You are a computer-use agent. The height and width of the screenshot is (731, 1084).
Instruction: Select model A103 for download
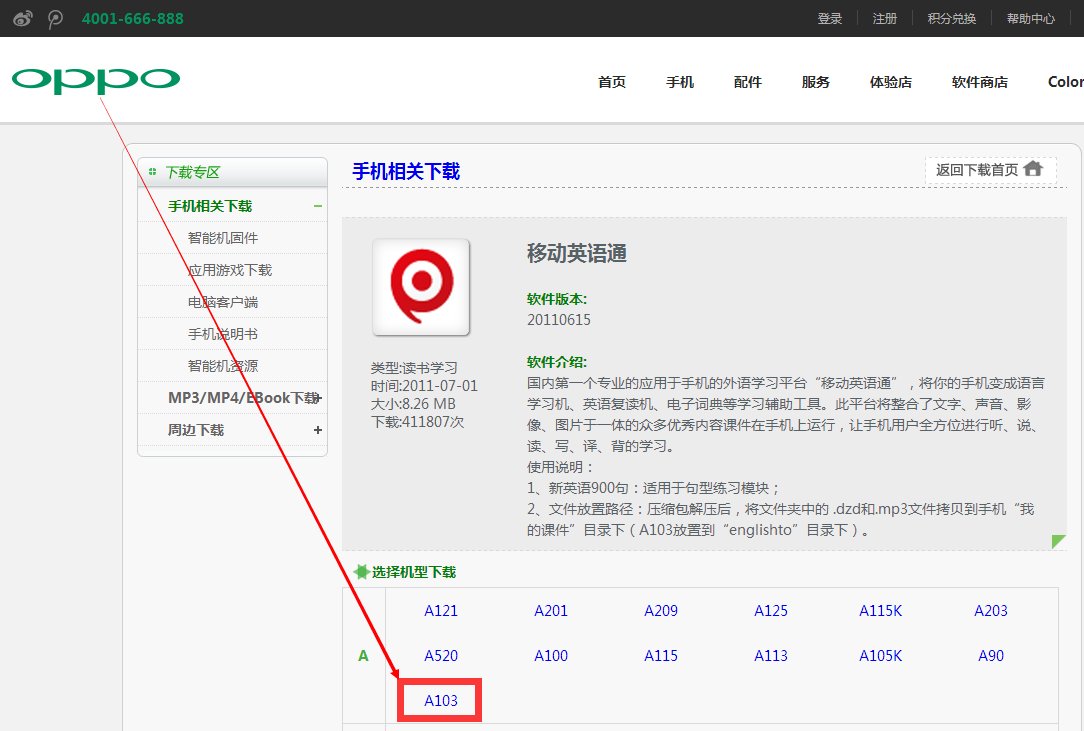point(441,701)
